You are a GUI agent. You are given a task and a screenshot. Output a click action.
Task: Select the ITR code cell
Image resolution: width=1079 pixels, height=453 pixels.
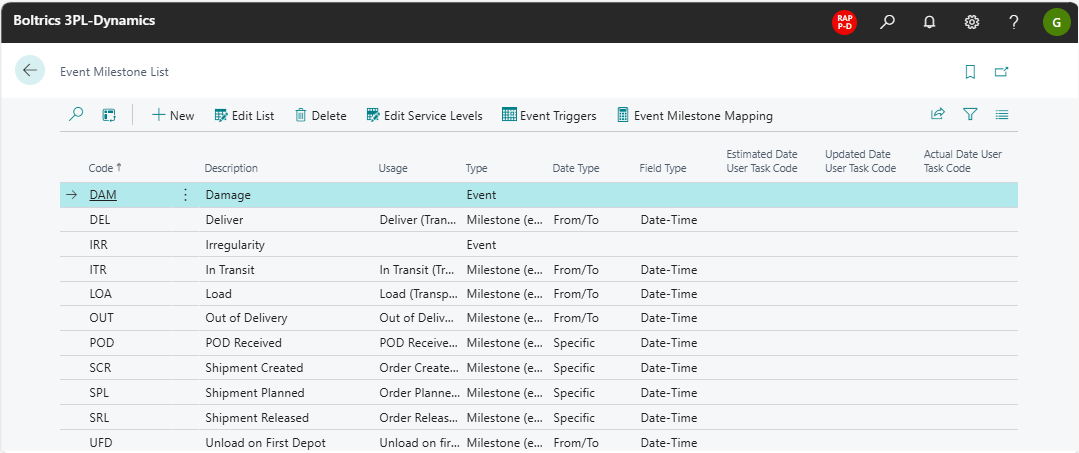tap(100, 269)
